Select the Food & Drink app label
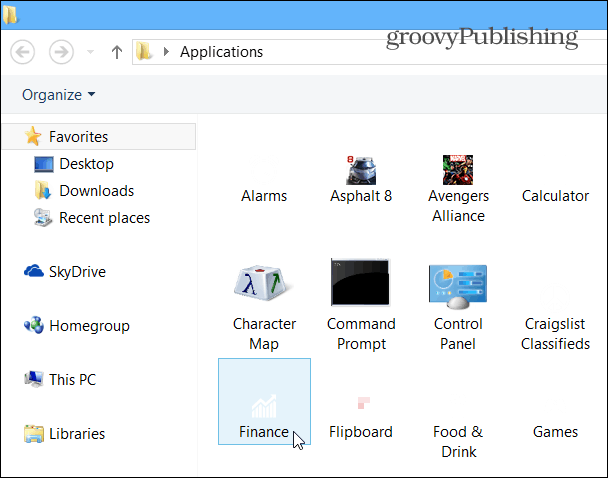Viewport: 608px width, 478px height. (458, 442)
